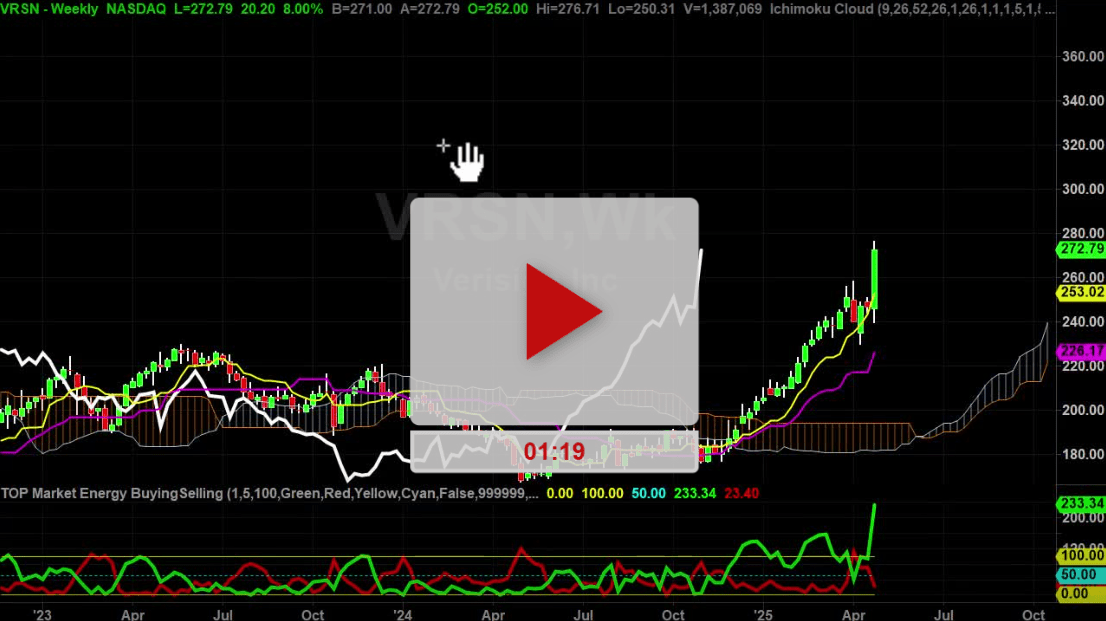1106x621 pixels.
Task: Click the red 23.40 indicator value
Action: 741,493
